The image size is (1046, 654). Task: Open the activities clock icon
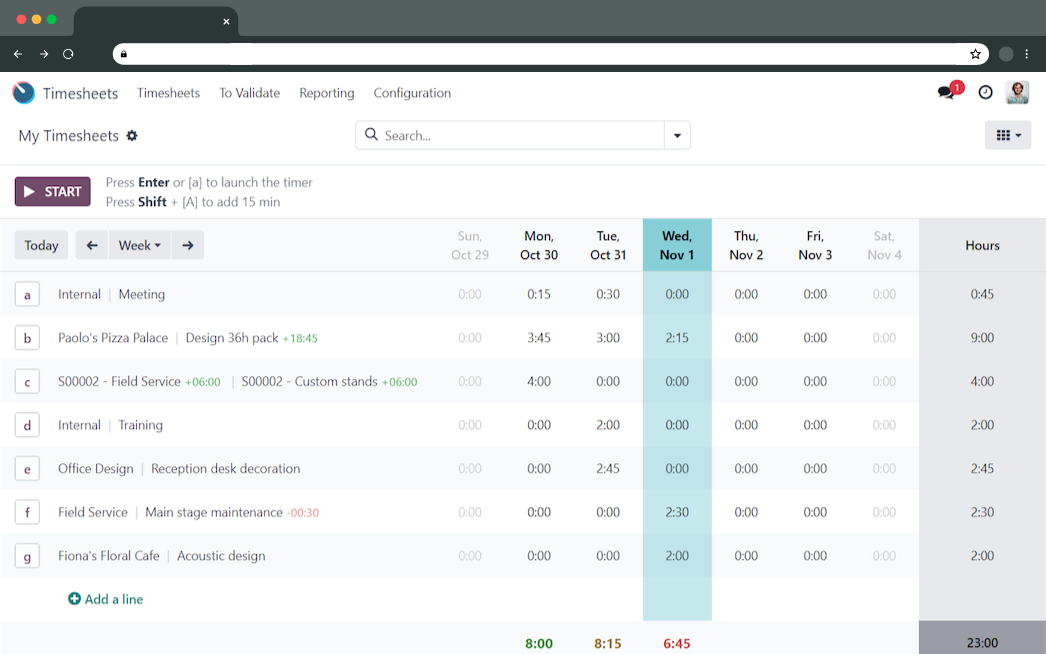[985, 93]
